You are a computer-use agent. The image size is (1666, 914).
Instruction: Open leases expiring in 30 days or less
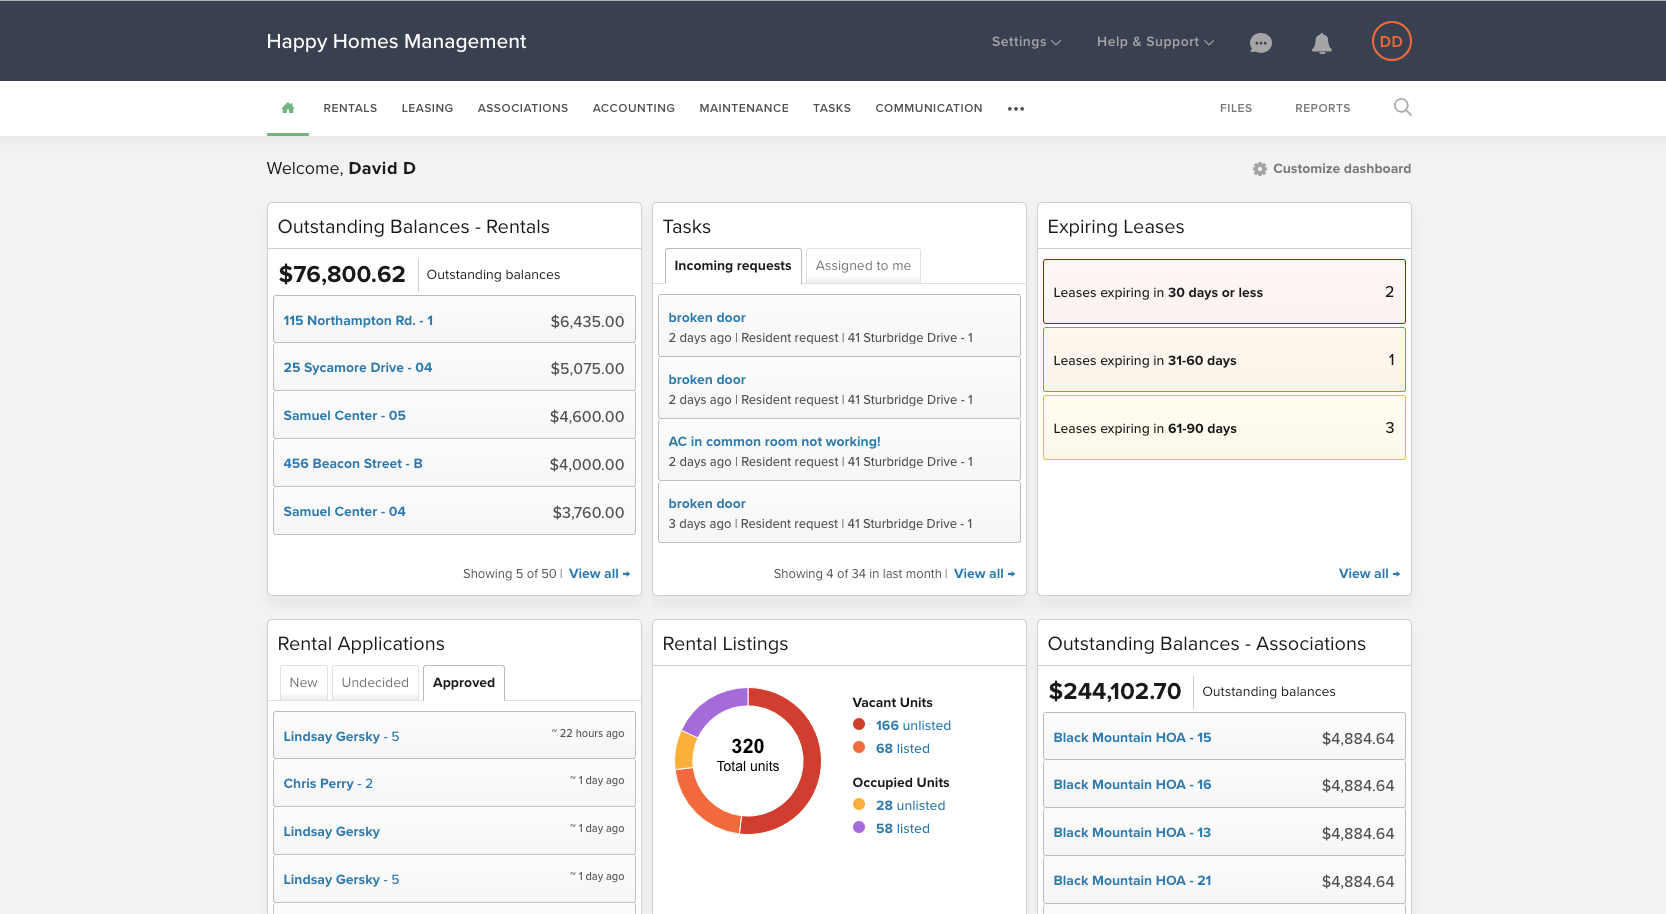(x=1224, y=292)
